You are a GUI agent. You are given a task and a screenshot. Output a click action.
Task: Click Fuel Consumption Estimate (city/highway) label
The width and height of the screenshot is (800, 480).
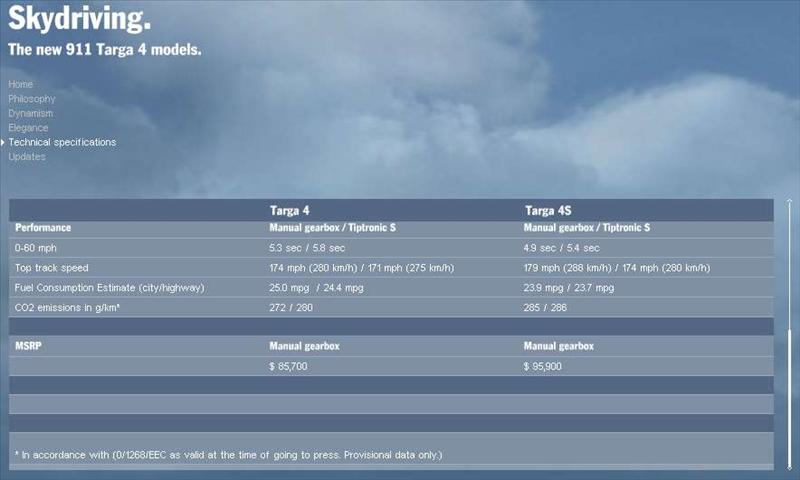point(109,288)
